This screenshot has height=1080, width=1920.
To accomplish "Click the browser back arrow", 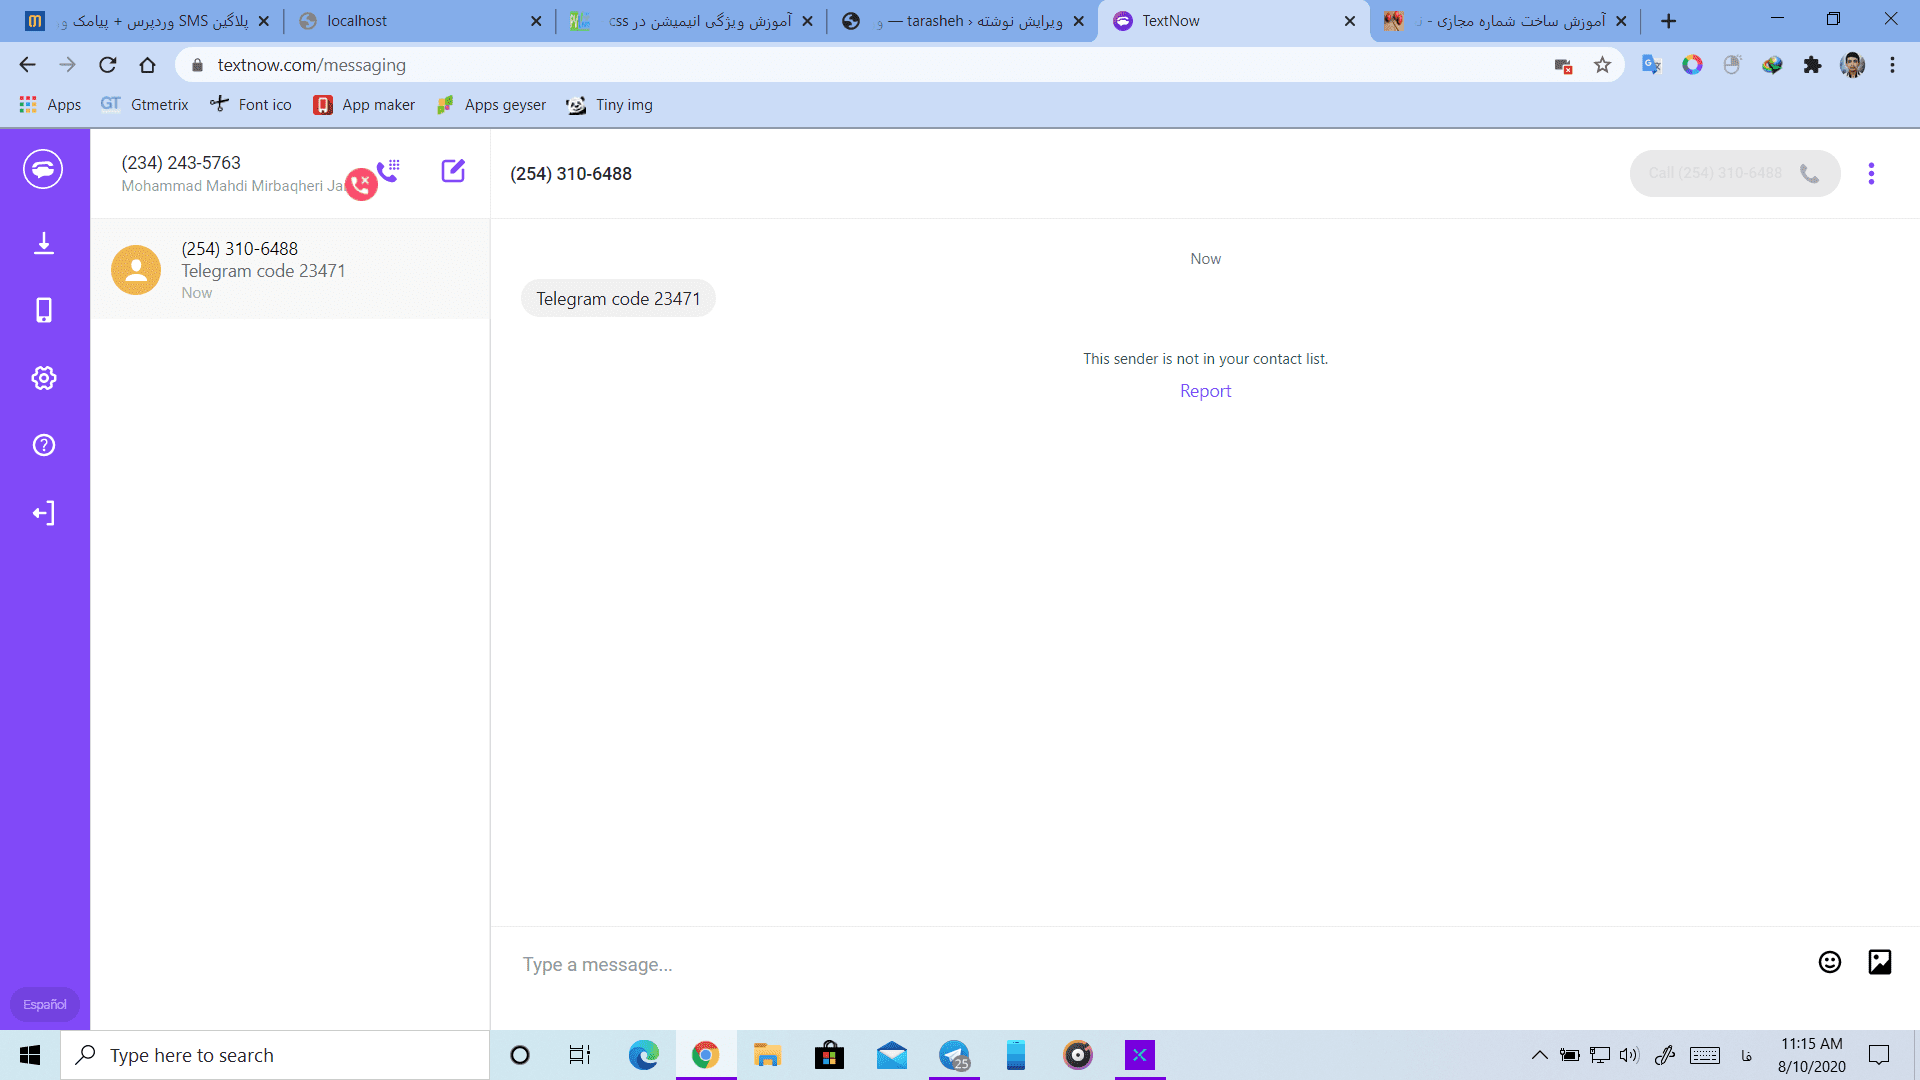I will click(27, 65).
